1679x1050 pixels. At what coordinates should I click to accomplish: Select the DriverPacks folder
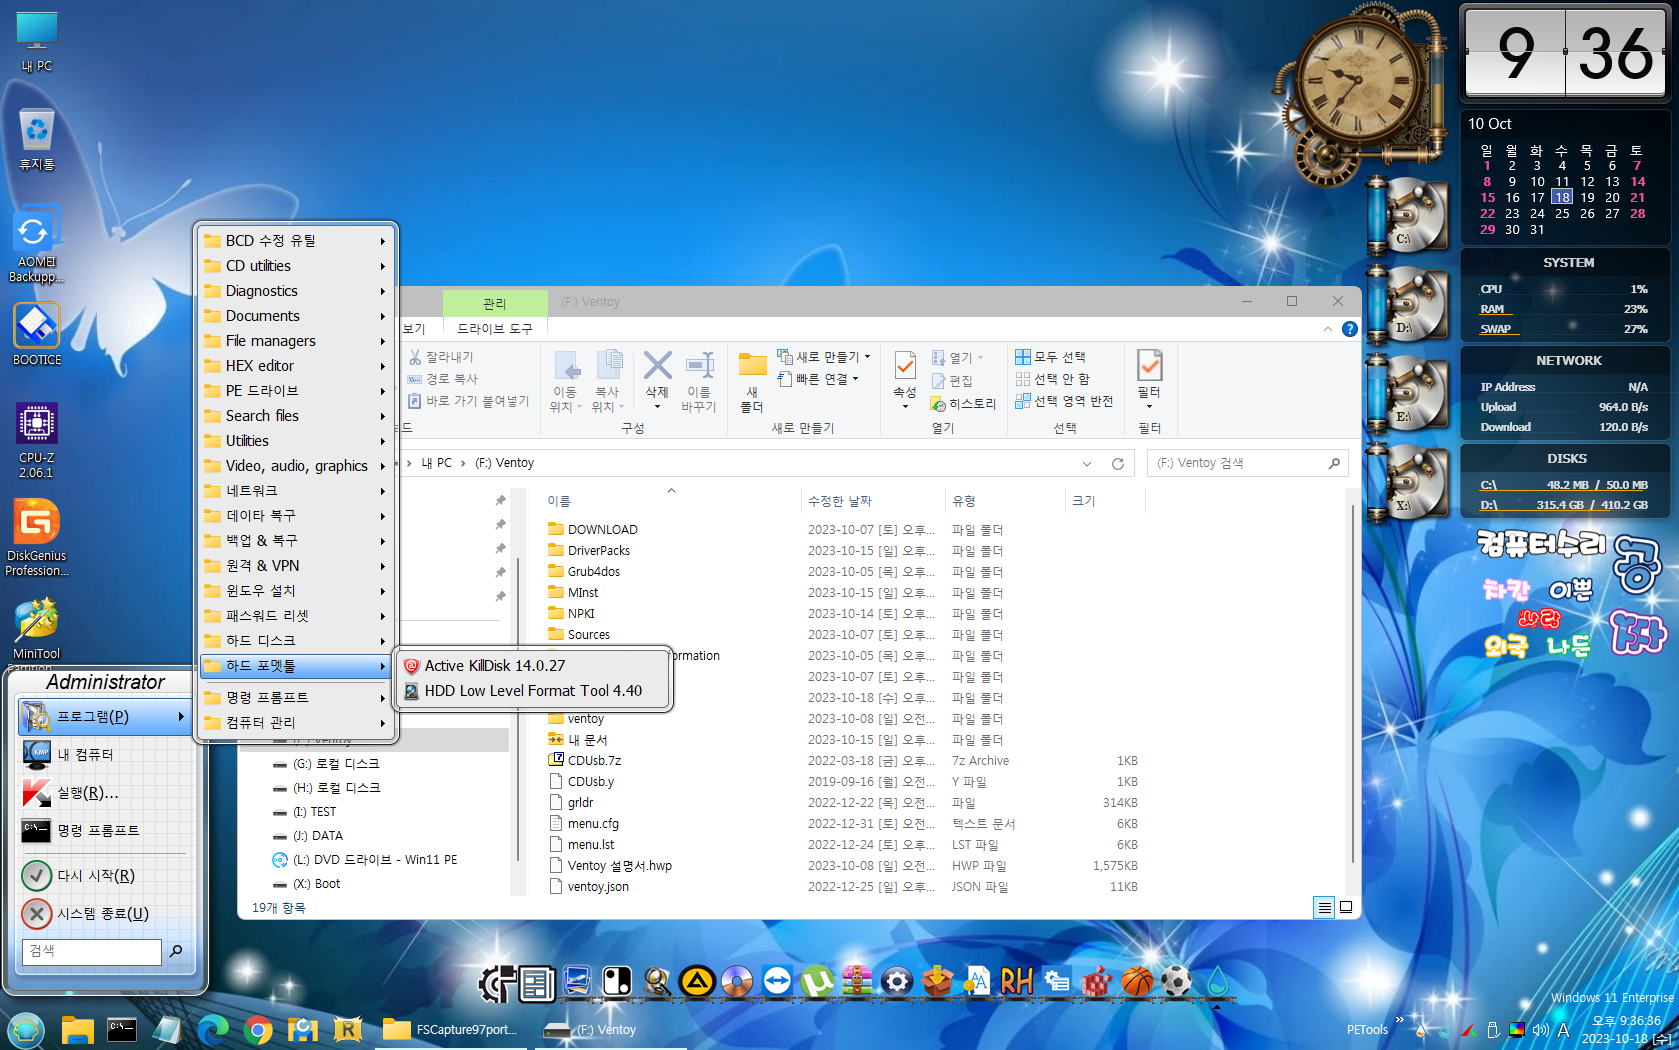(599, 551)
